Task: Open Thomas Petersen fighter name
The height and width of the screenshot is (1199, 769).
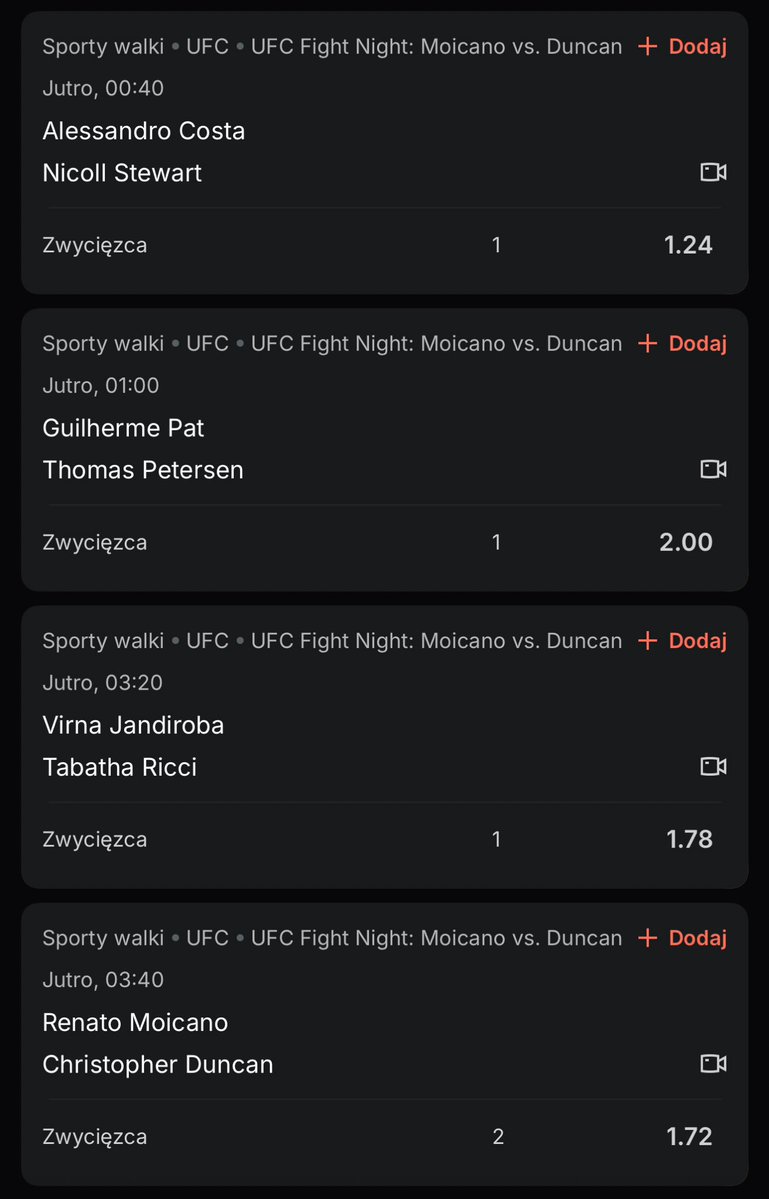Action: tap(143, 470)
